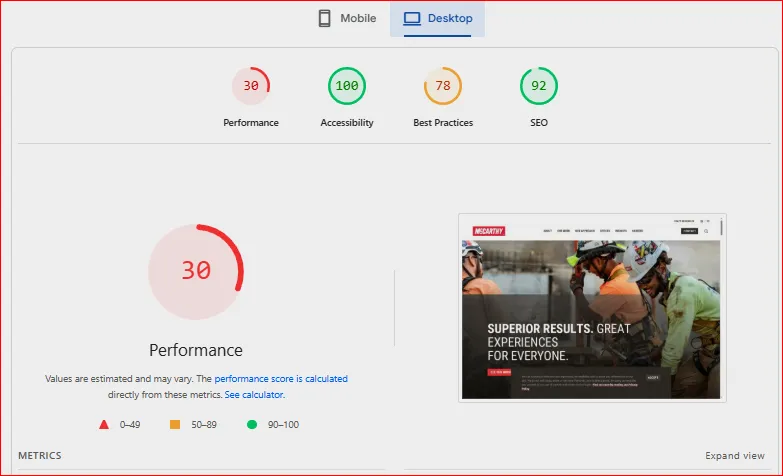Click the mobile phone icon
This screenshot has width=783, height=476.
click(324, 18)
